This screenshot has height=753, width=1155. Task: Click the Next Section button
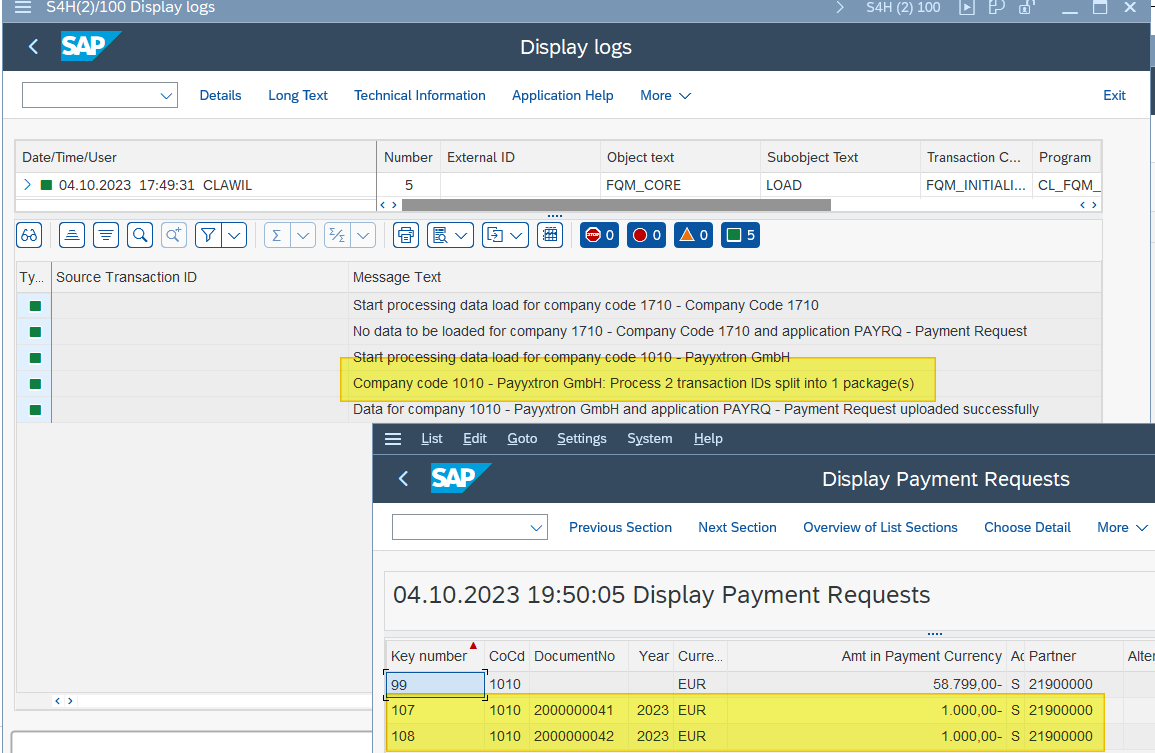(737, 527)
